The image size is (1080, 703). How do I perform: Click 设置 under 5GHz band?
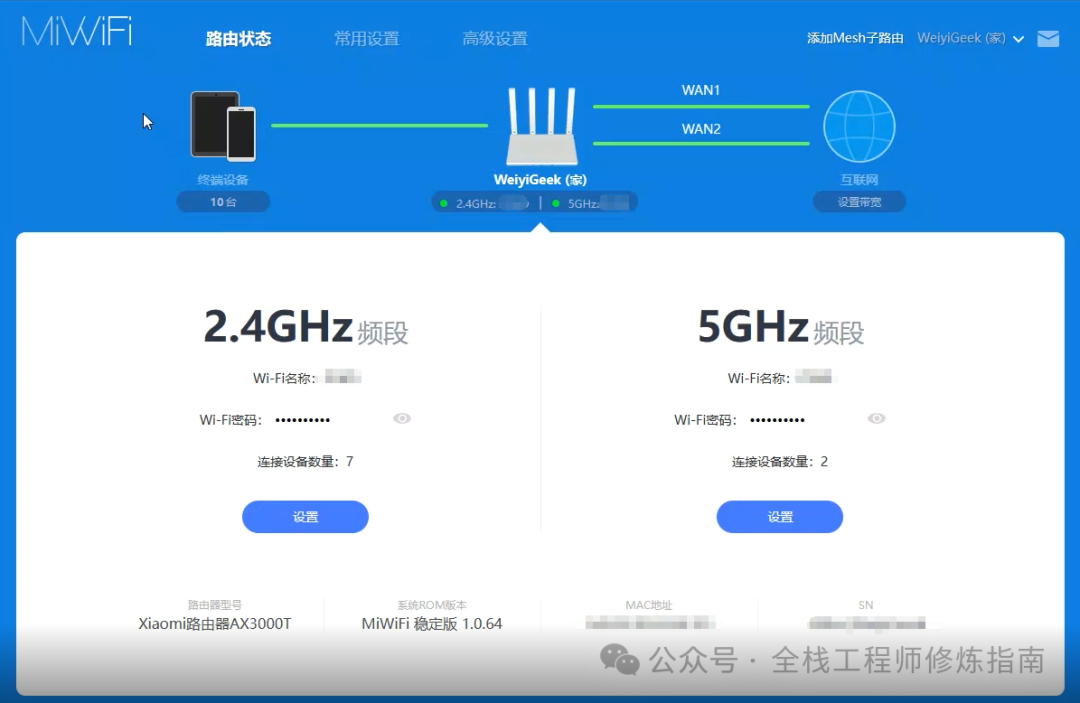(x=780, y=516)
